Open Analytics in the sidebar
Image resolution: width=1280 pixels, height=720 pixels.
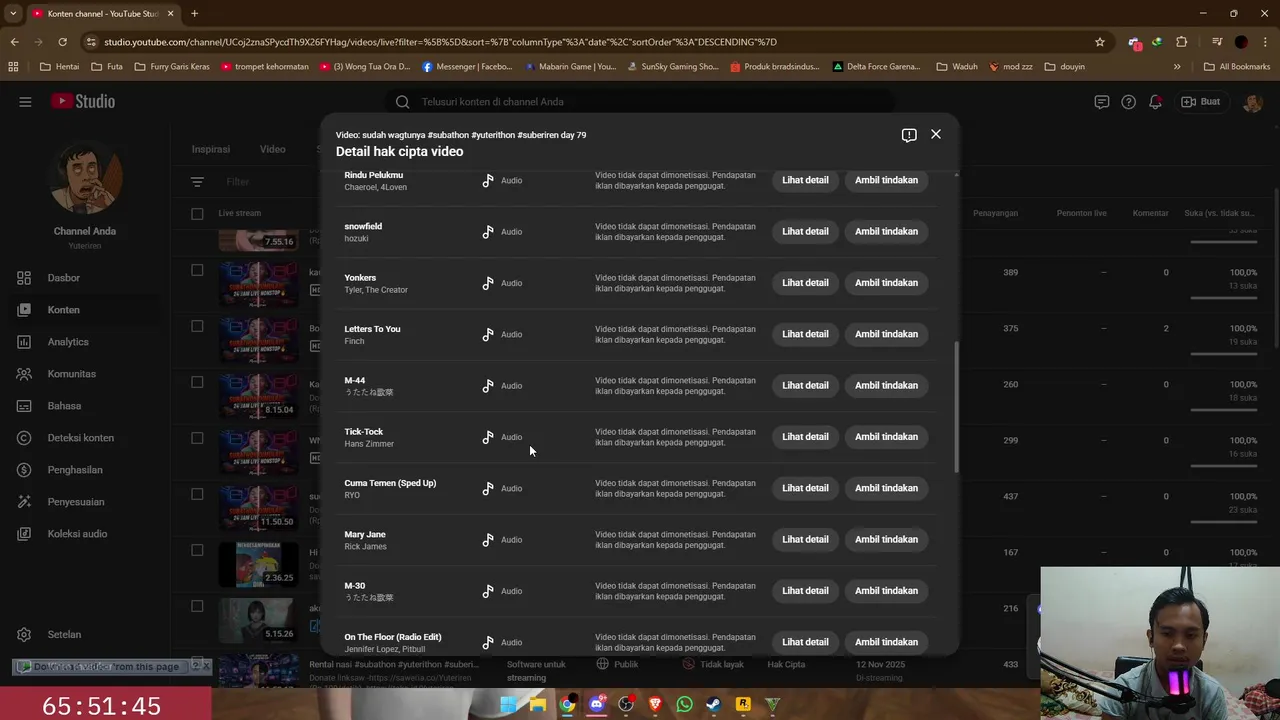[x=68, y=342]
